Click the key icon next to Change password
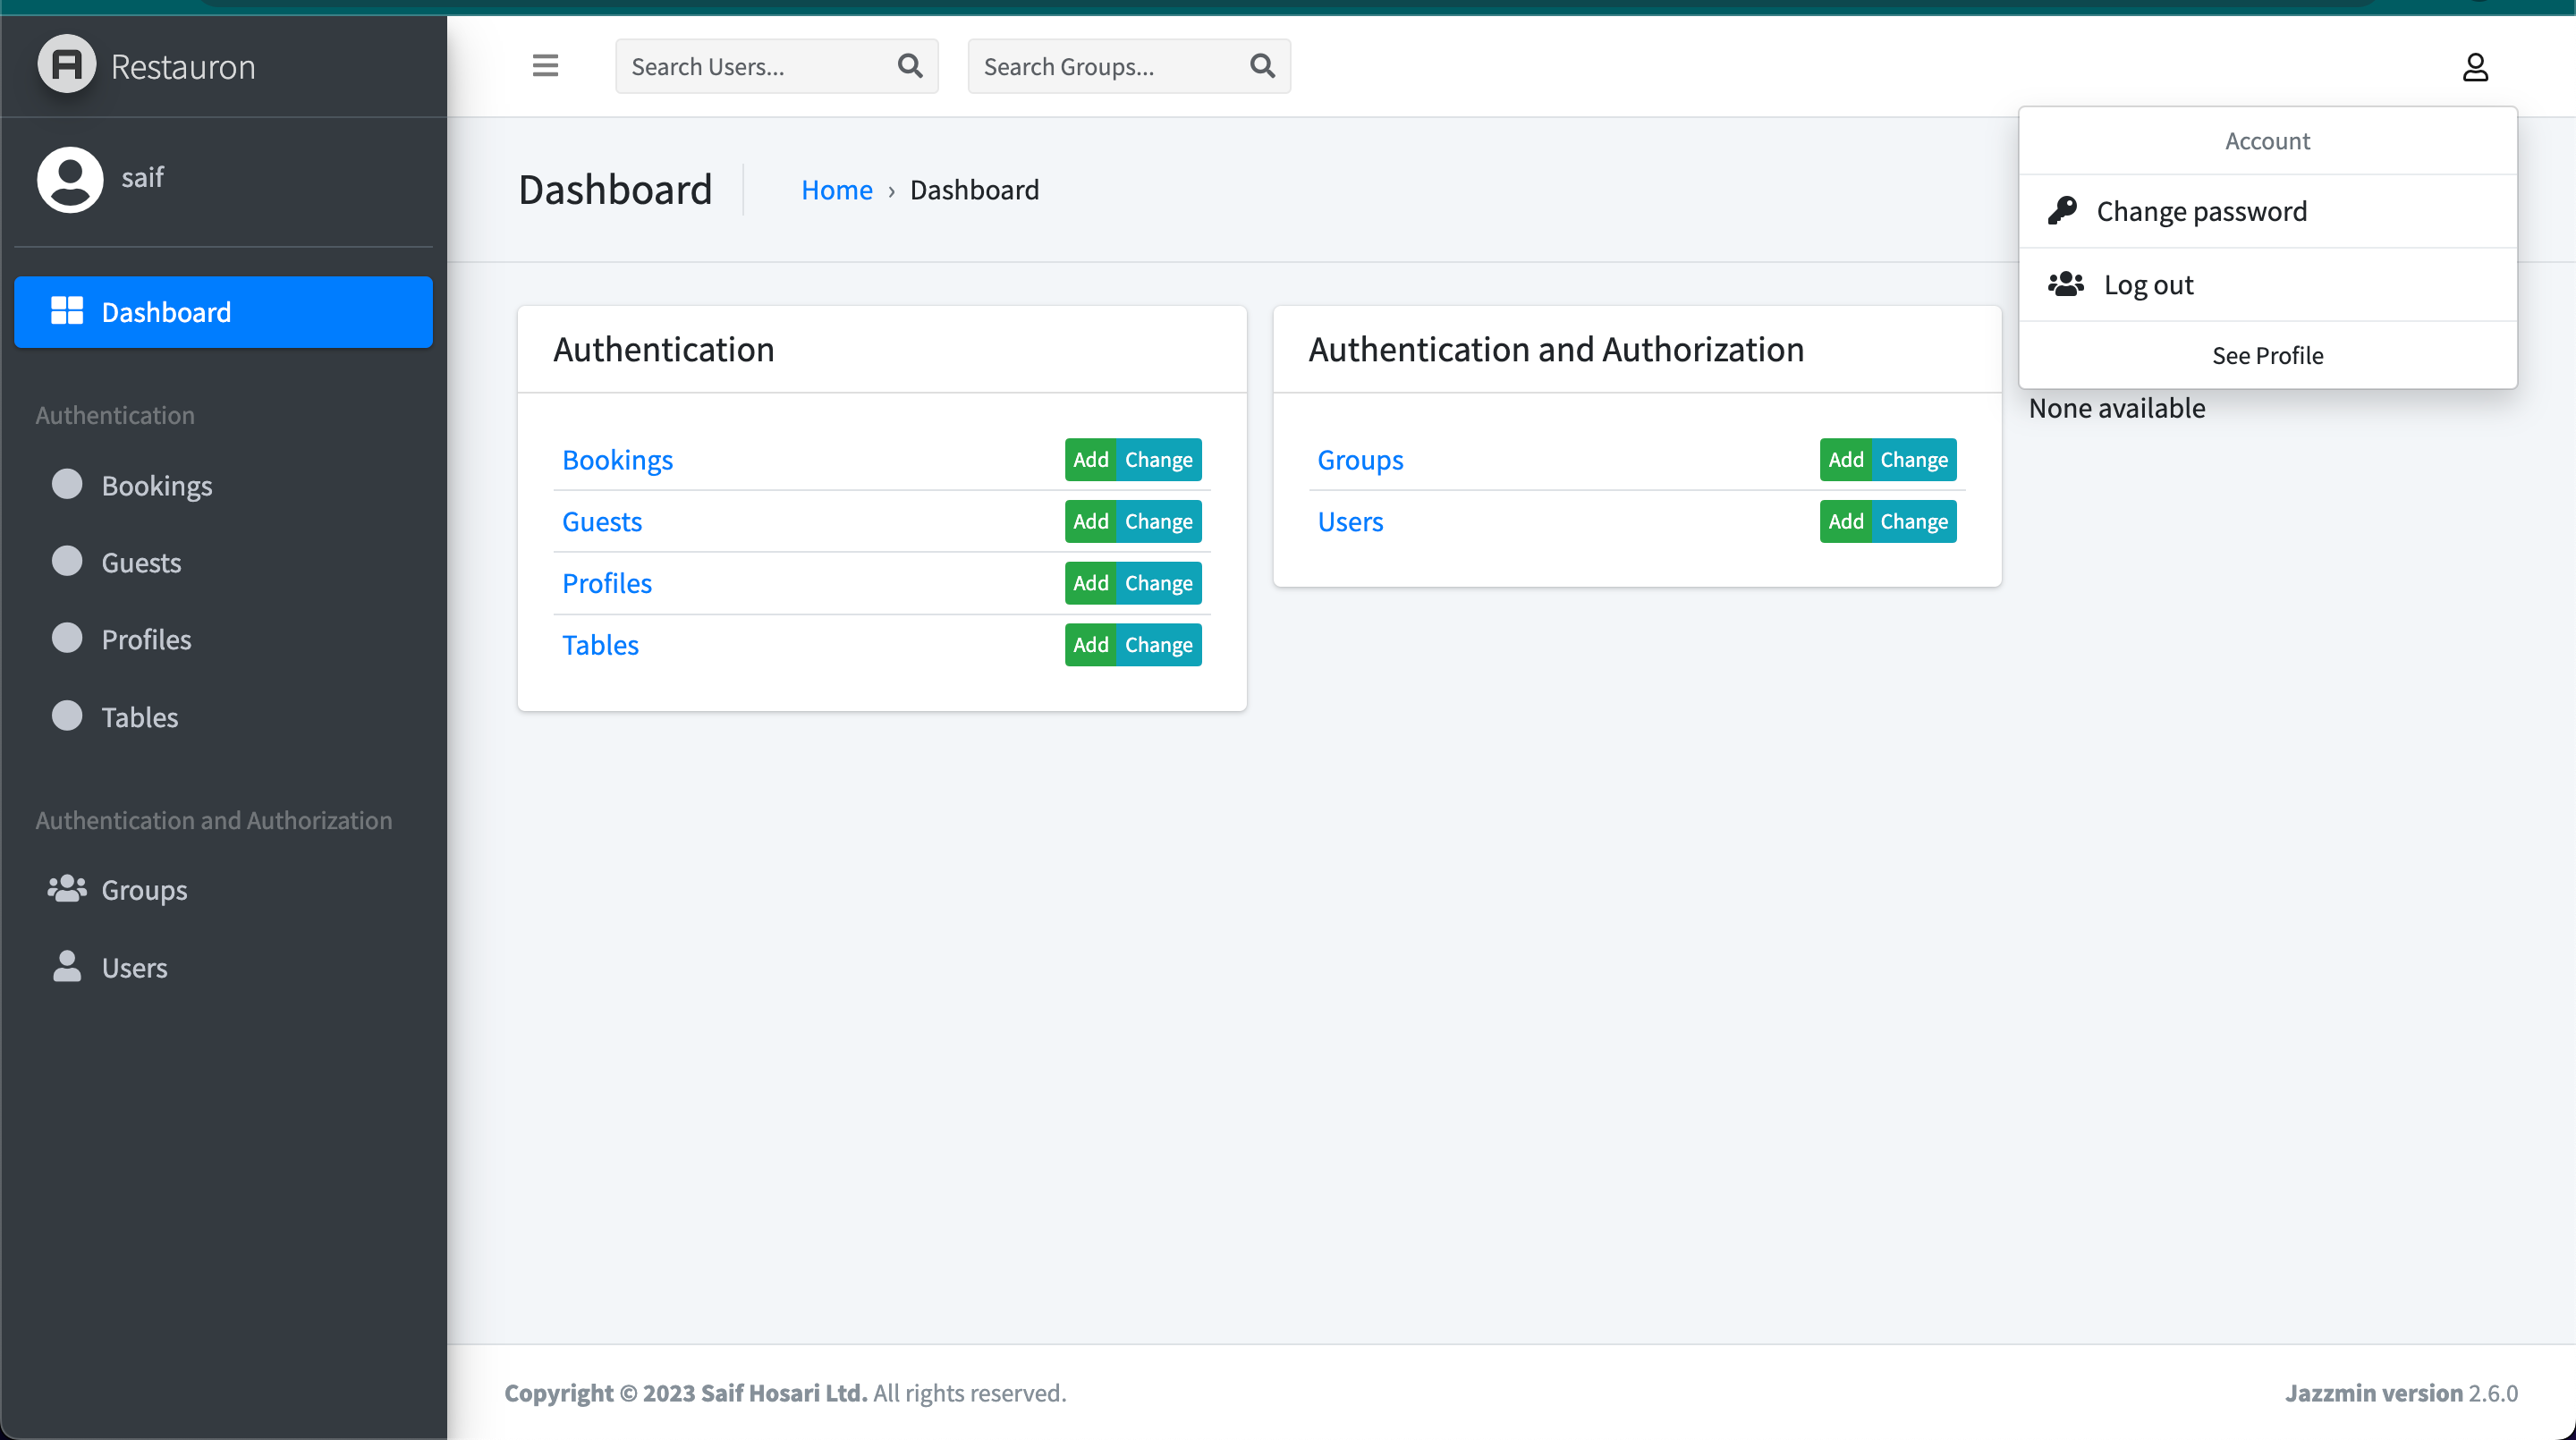Screen dimensions: 2576x1440 [2066, 210]
